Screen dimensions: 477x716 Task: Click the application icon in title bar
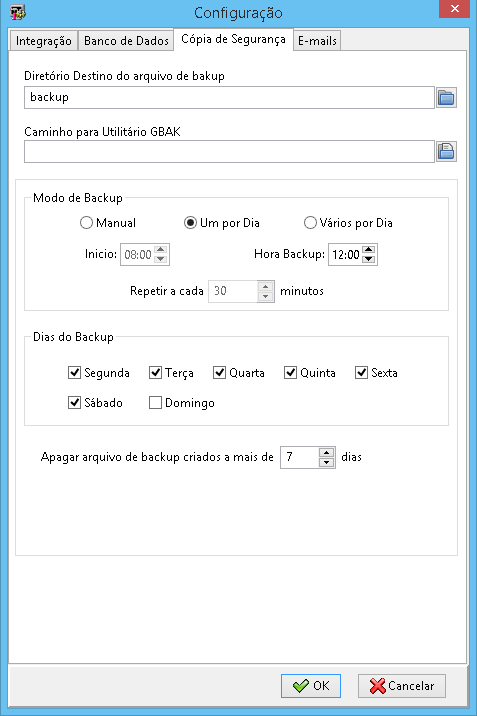(x=18, y=12)
